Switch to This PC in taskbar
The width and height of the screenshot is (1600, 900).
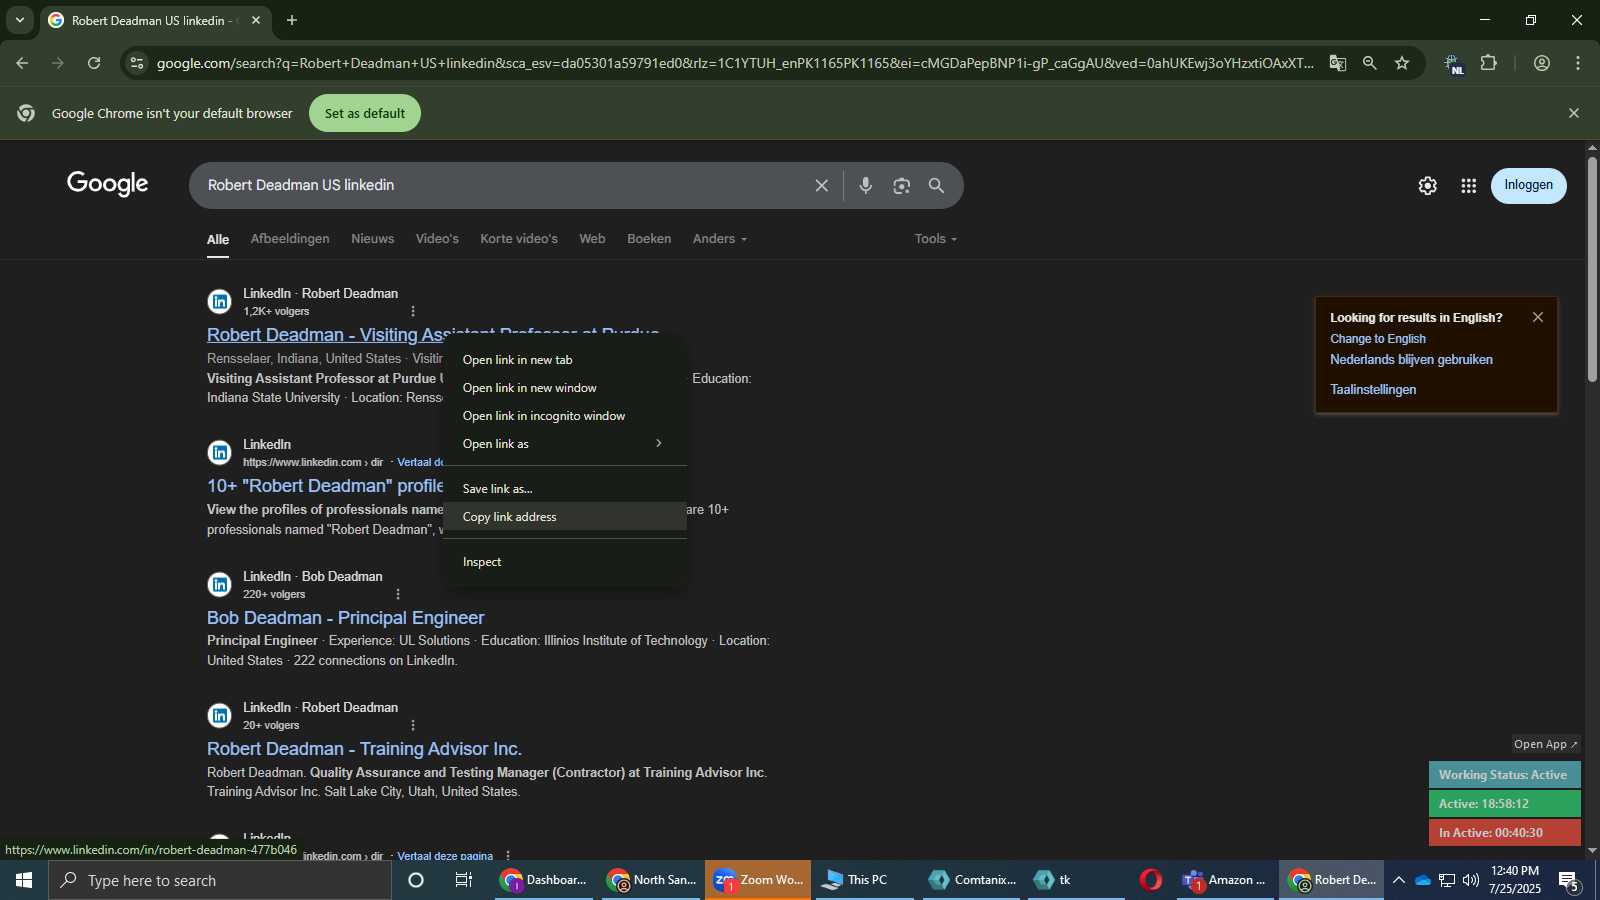pyautogui.click(x=865, y=880)
